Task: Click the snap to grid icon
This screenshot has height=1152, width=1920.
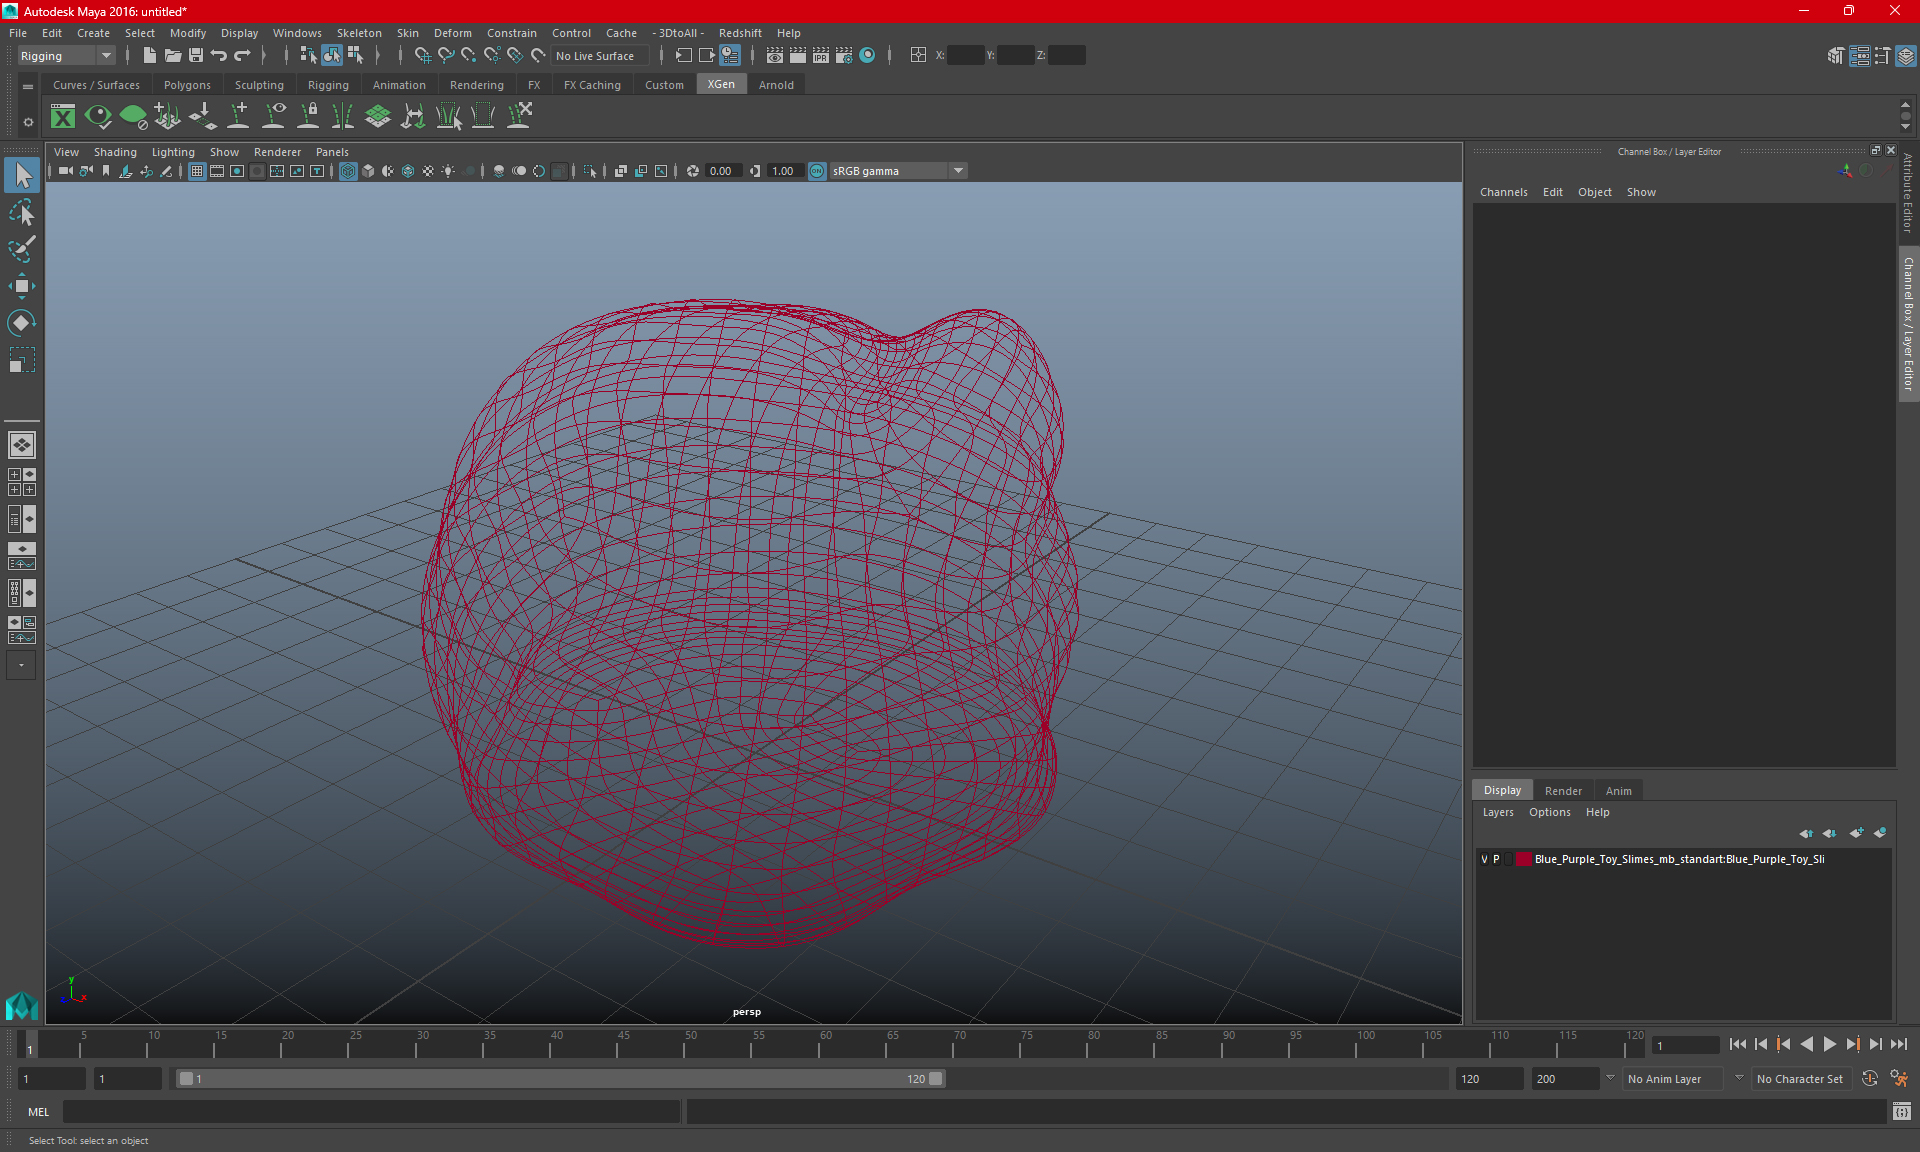Action: [x=421, y=55]
